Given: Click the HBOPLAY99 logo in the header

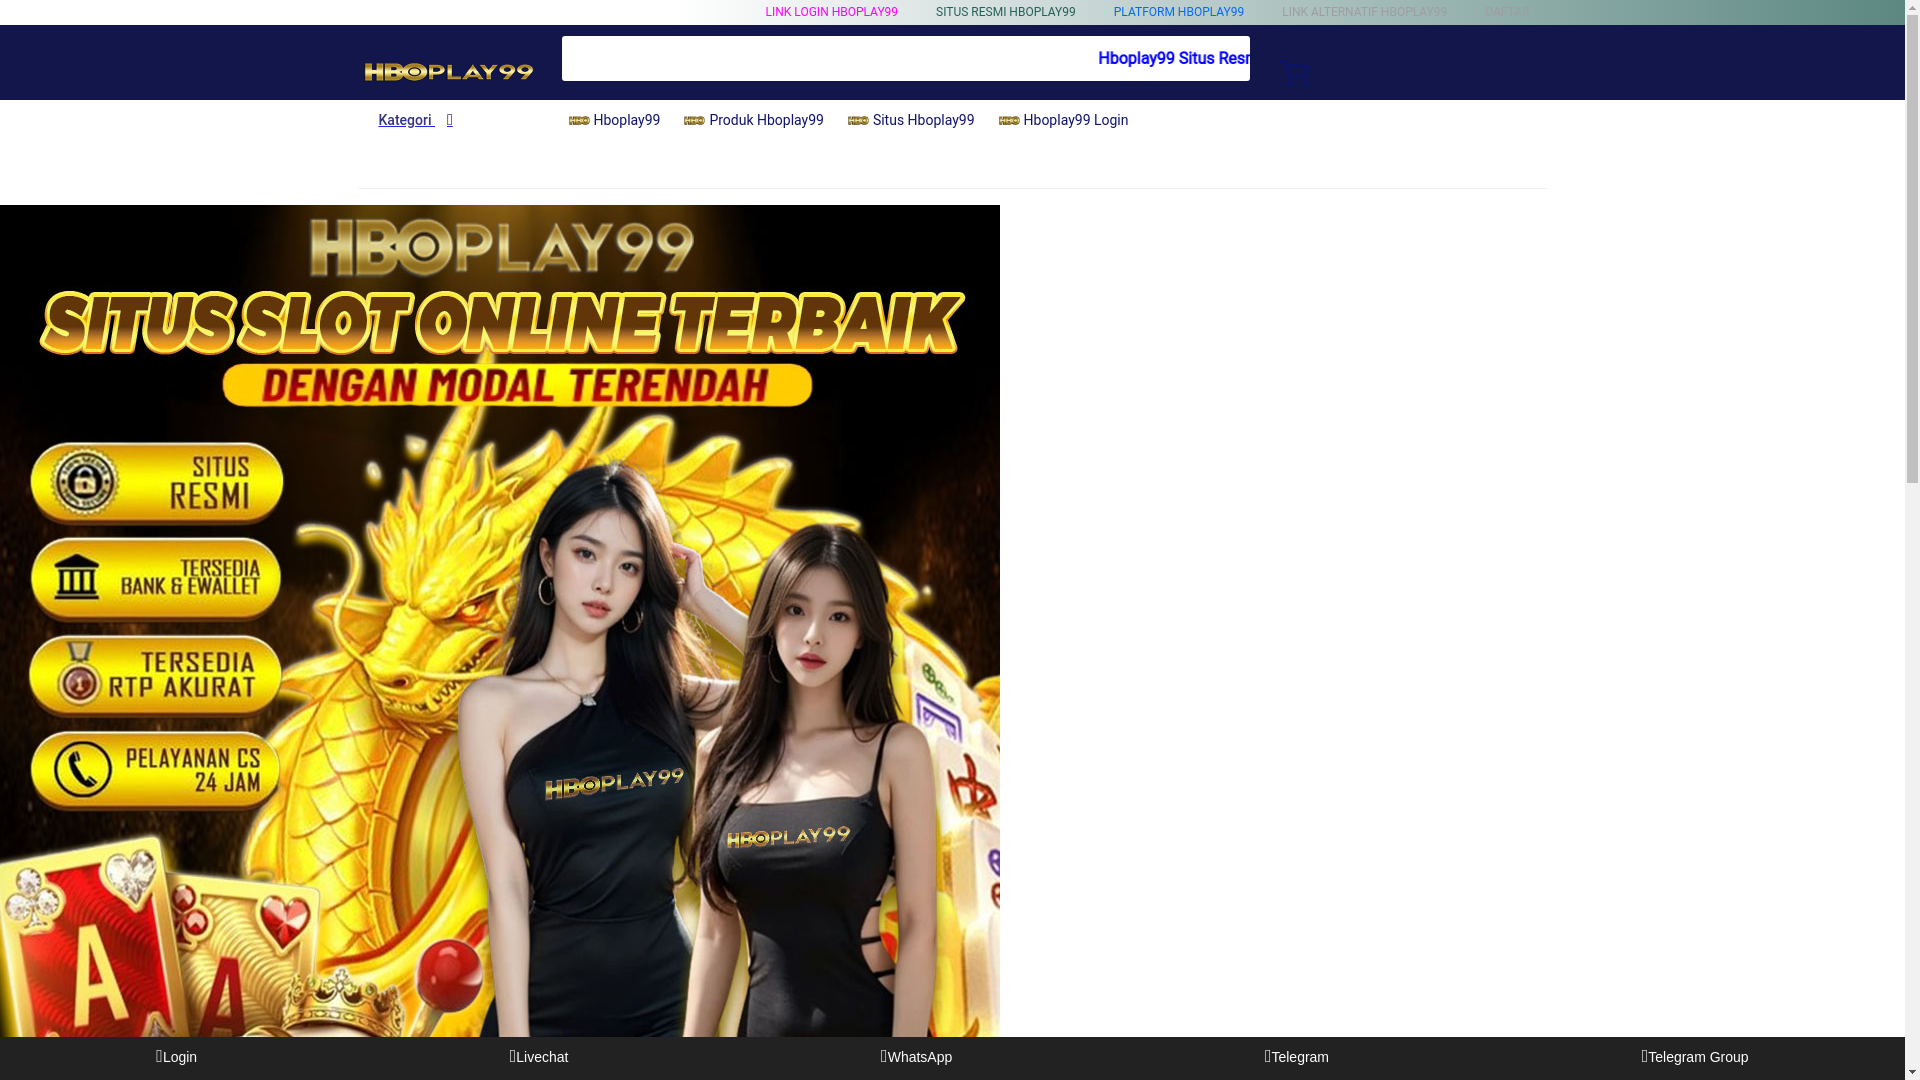Looking at the screenshot, I should point(448,71).
